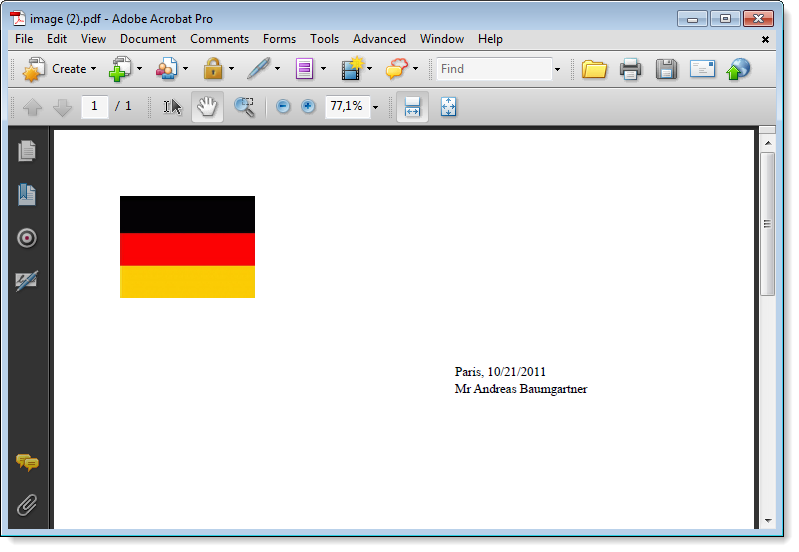Image resolution: width=799 pixels, height=552 pixels.
Task: Open the Pages panel icon
Action: click(x=27, y=151)
